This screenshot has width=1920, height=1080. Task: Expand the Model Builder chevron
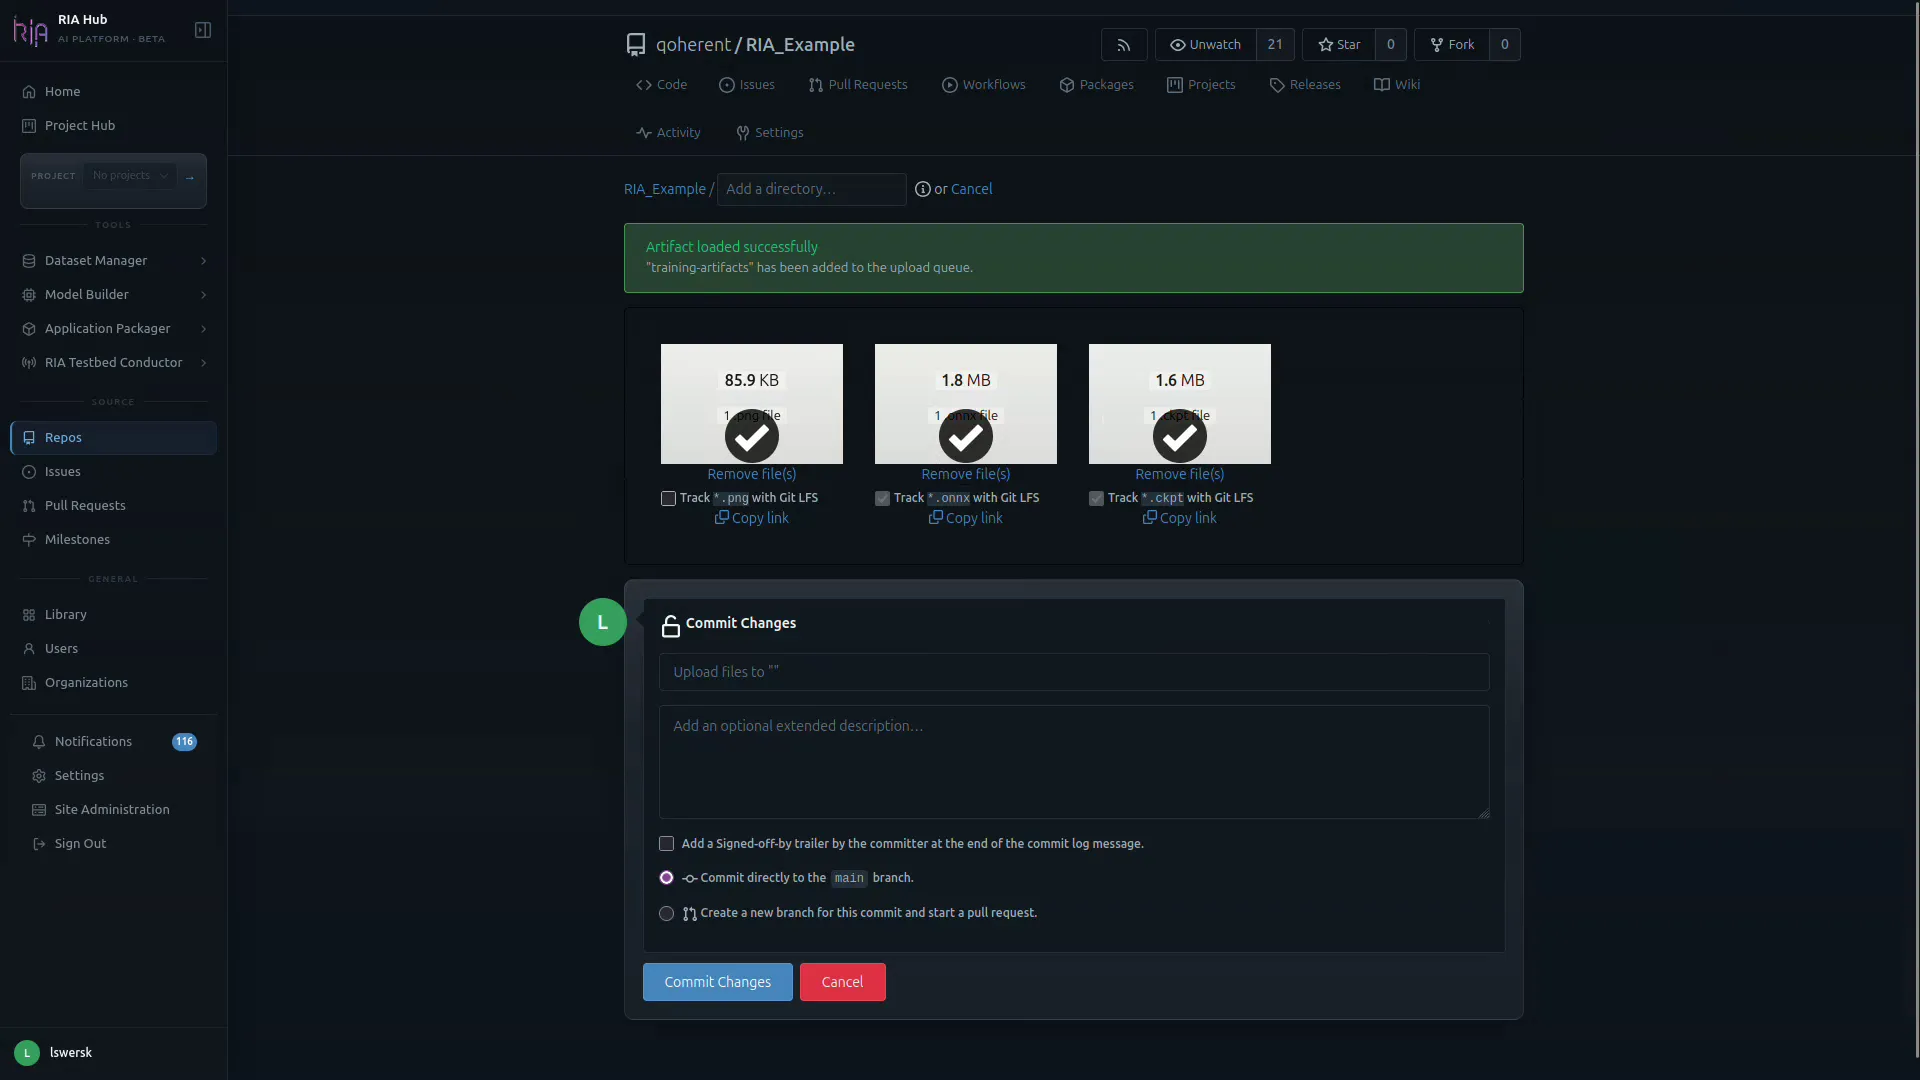(x=204, y=295)
